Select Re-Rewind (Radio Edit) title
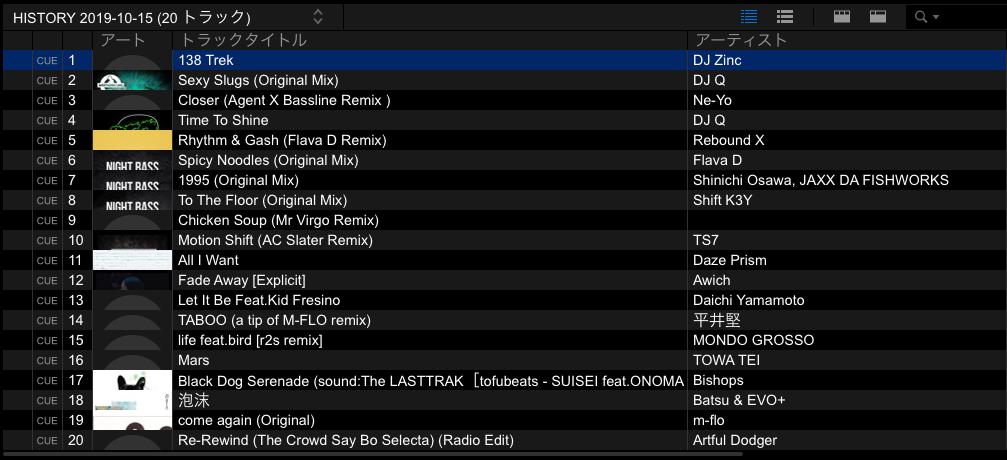Screen dimensions: 1007x460 pyautogui.click(x=346, y=440)
